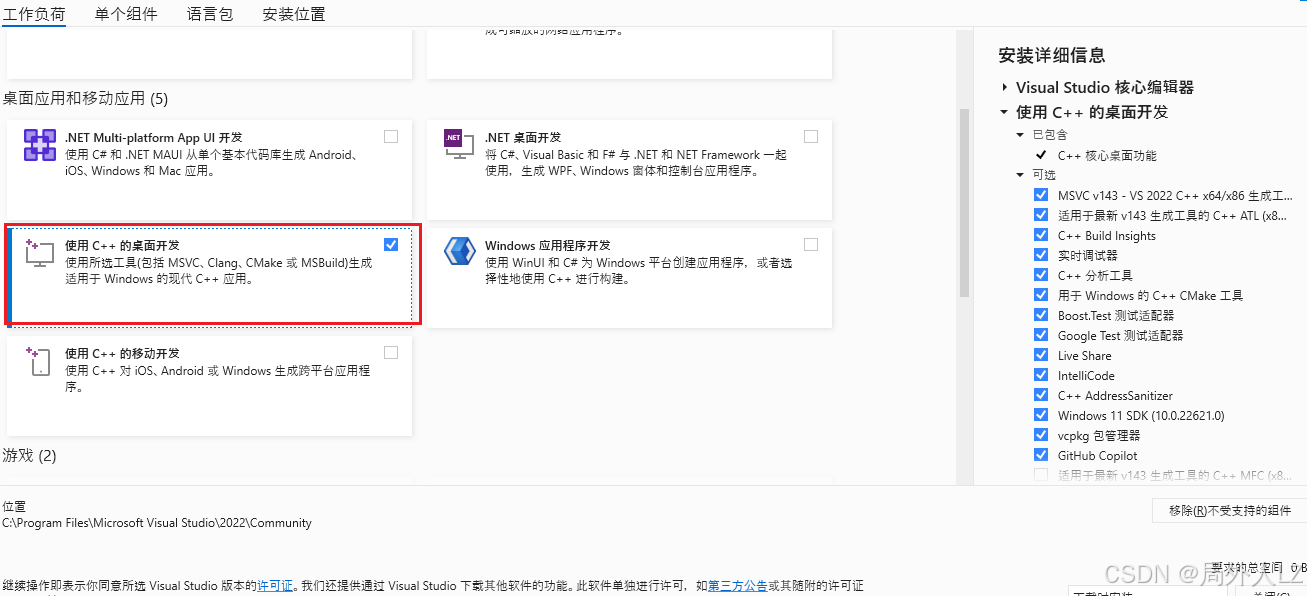The image size is (1307, 596).
Task: Click the 'IntelliCode' component label
Action: click(x=1086, y=375)
